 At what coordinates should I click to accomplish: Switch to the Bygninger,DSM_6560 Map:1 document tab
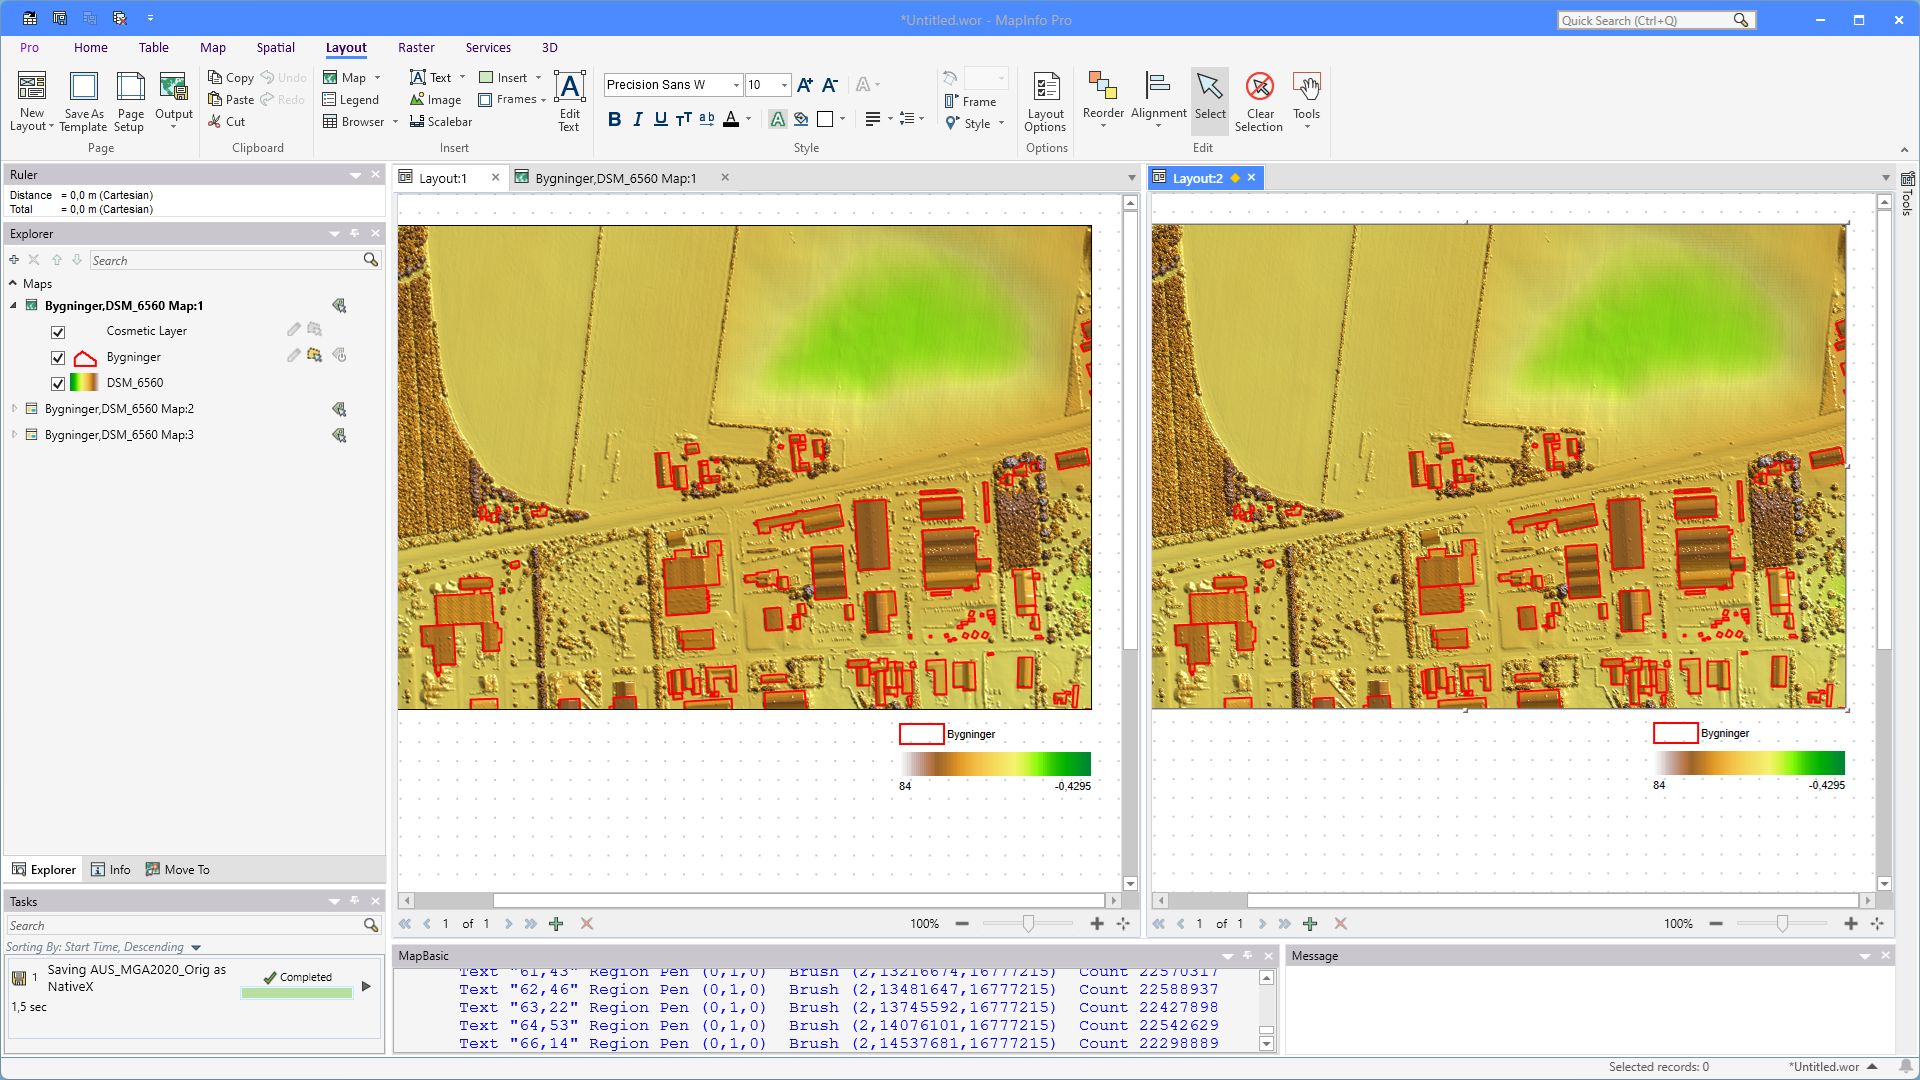[x=615, y=178]
